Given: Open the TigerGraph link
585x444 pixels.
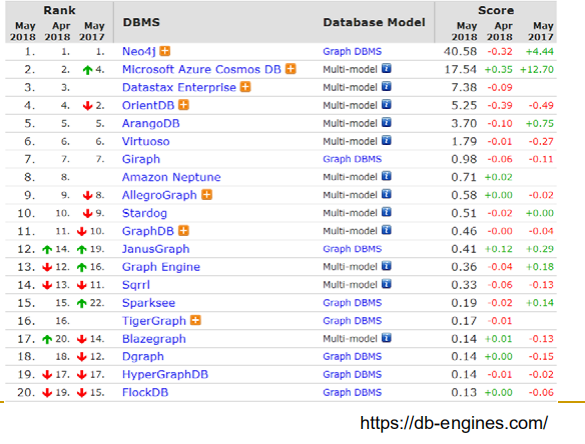Looking at the screenshot, I should click(x=154, y=321).
